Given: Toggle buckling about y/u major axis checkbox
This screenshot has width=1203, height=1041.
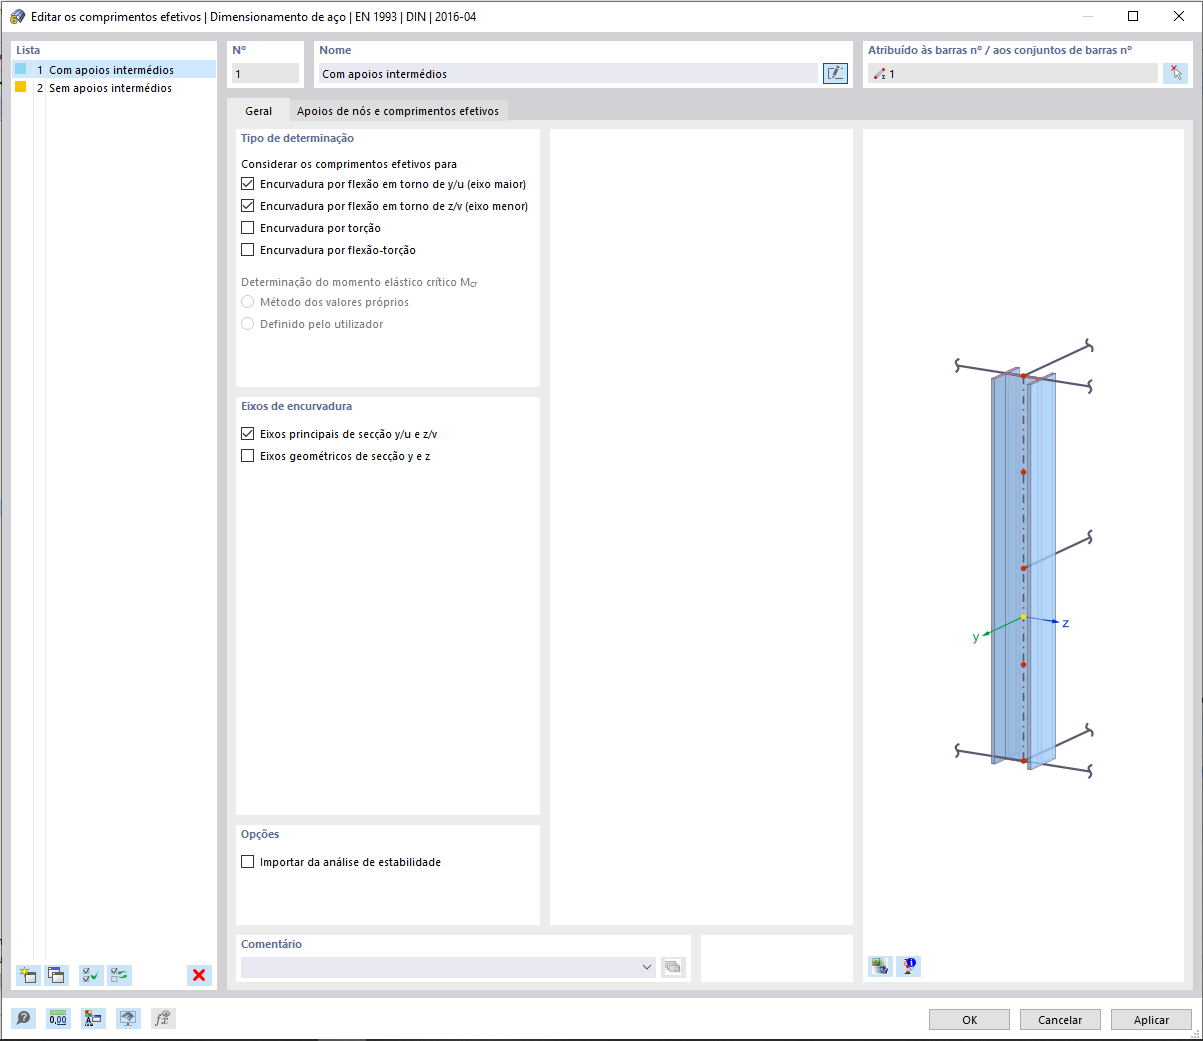Looking at the screenshot, I should point(248,184).
